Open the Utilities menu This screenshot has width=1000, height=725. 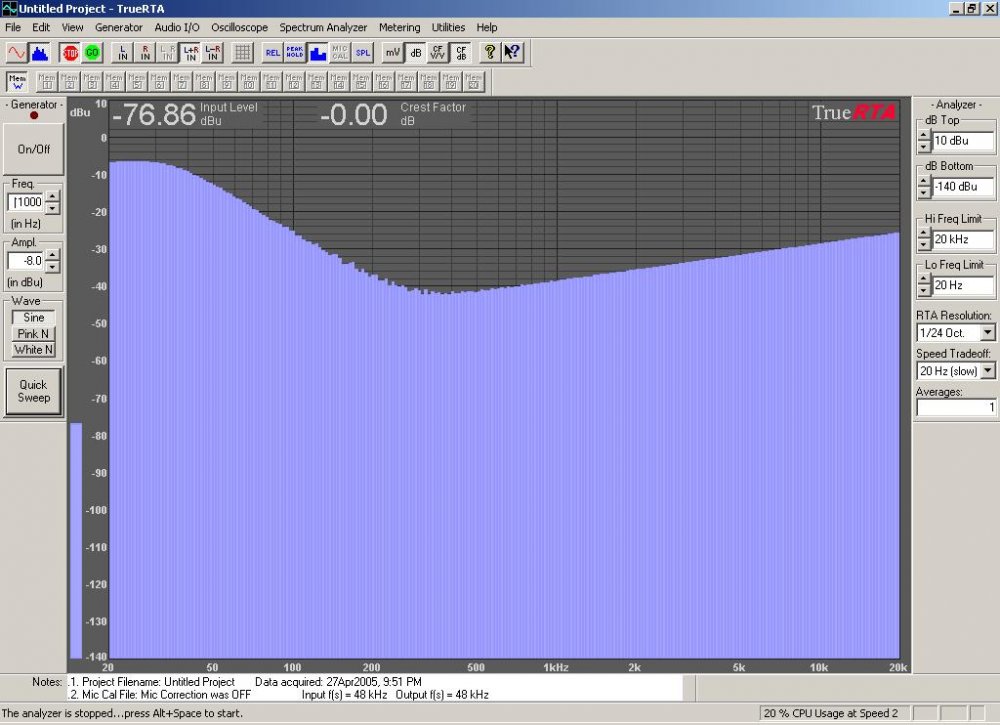pyautogui.click(x=448, y=27)
